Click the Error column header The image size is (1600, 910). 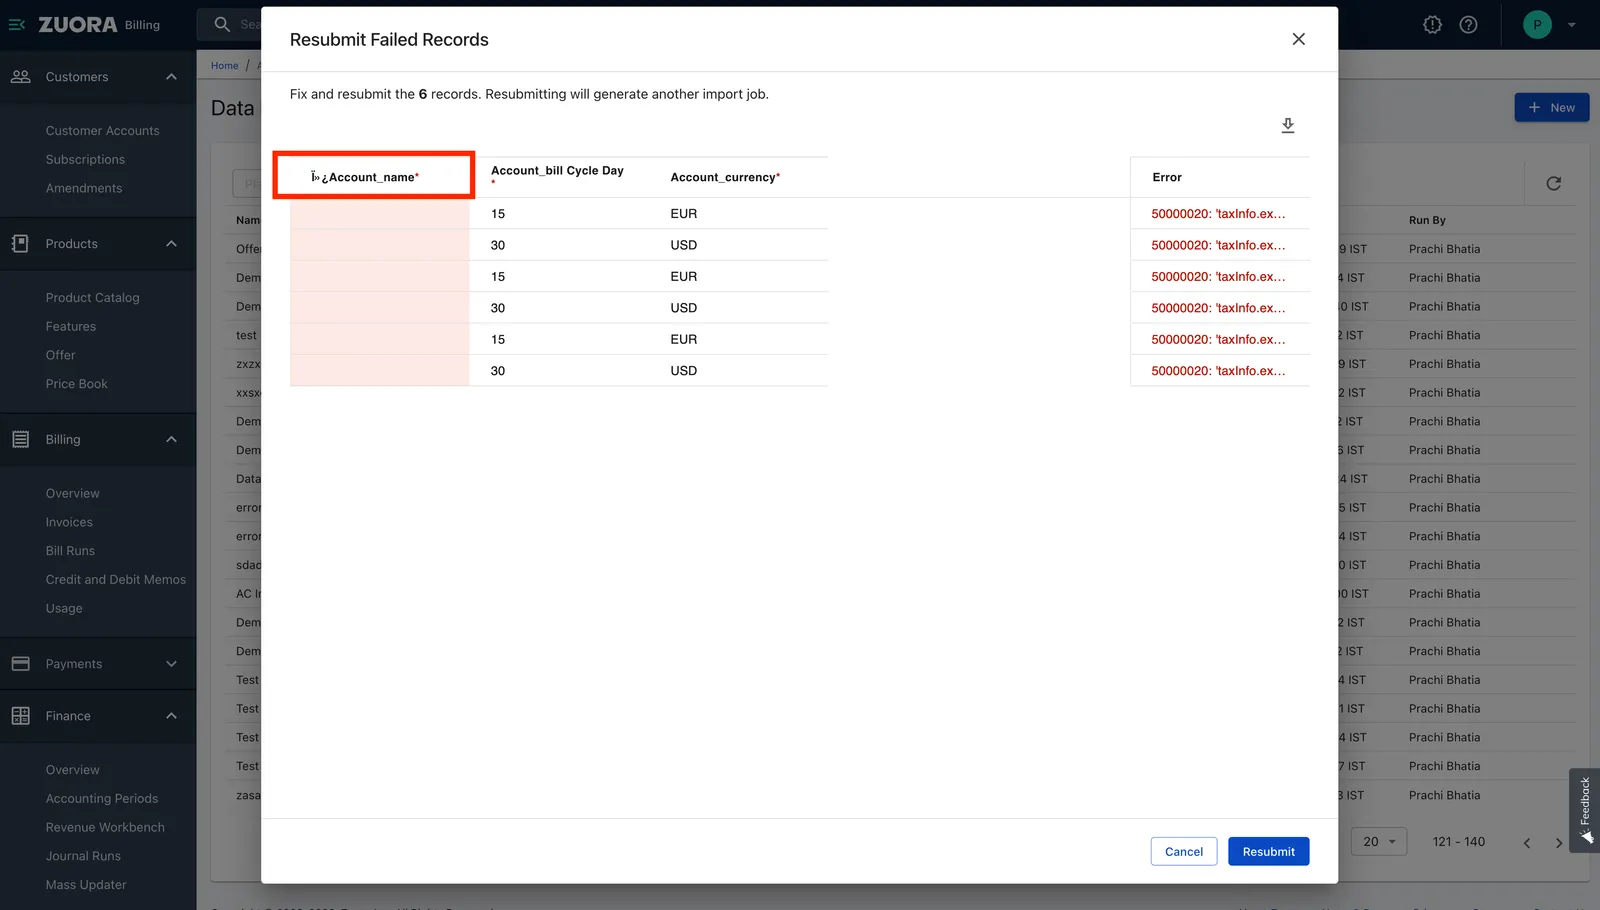click(x=1167, y=177)
